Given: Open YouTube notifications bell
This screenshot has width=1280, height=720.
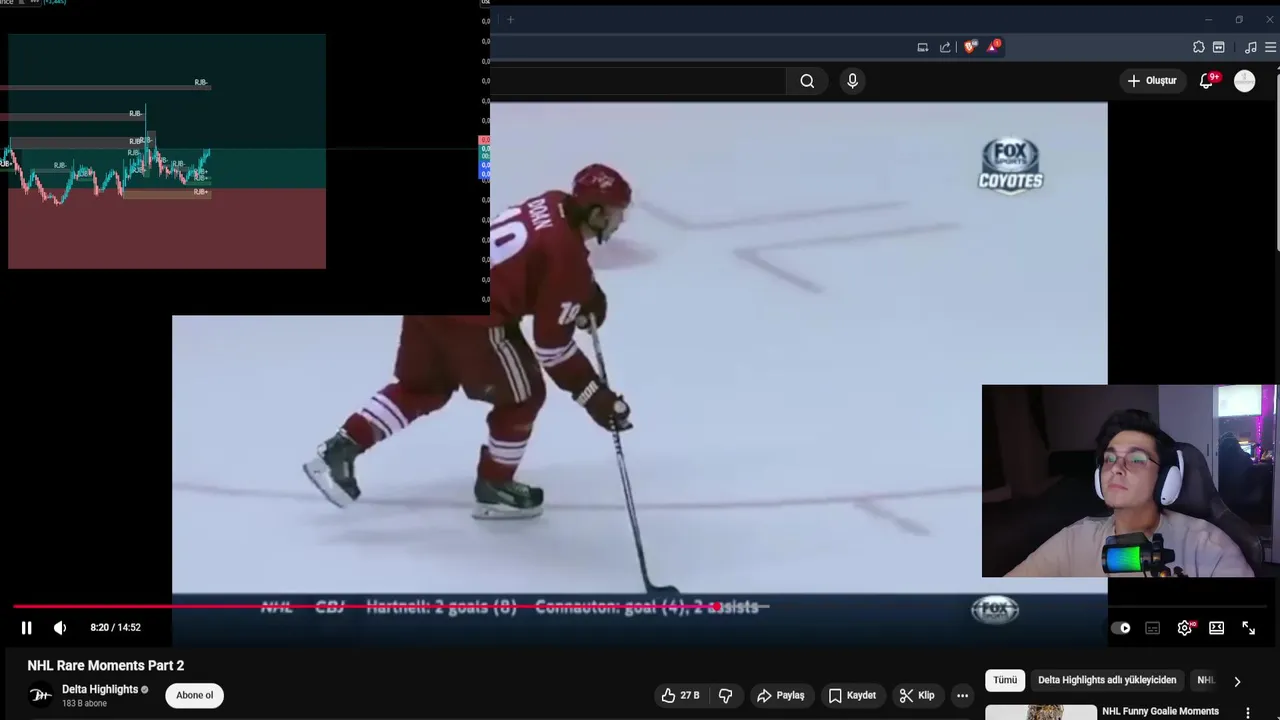Looking at the screenshot, I should pyautogui.click(x=1206, y=82).
